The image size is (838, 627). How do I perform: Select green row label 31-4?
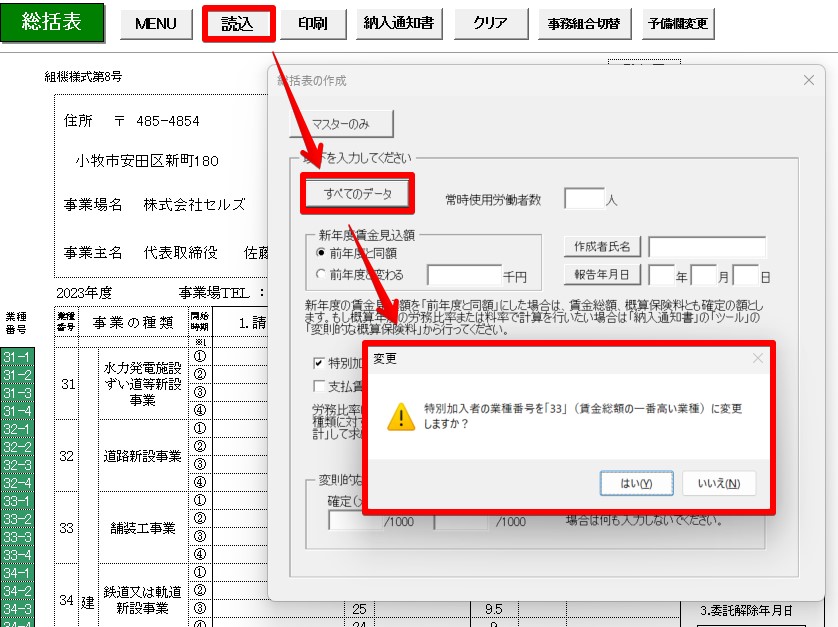click(x=17, y=411)
